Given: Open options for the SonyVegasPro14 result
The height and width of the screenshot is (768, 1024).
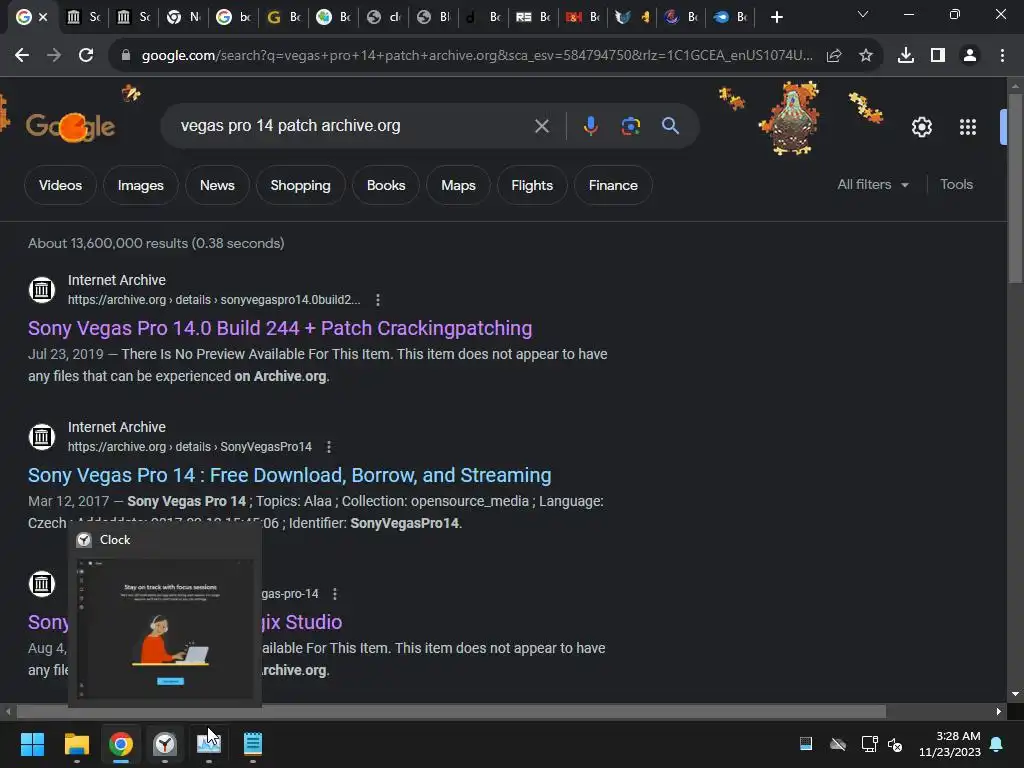Looking at the screenshot, I should point(328,447).
